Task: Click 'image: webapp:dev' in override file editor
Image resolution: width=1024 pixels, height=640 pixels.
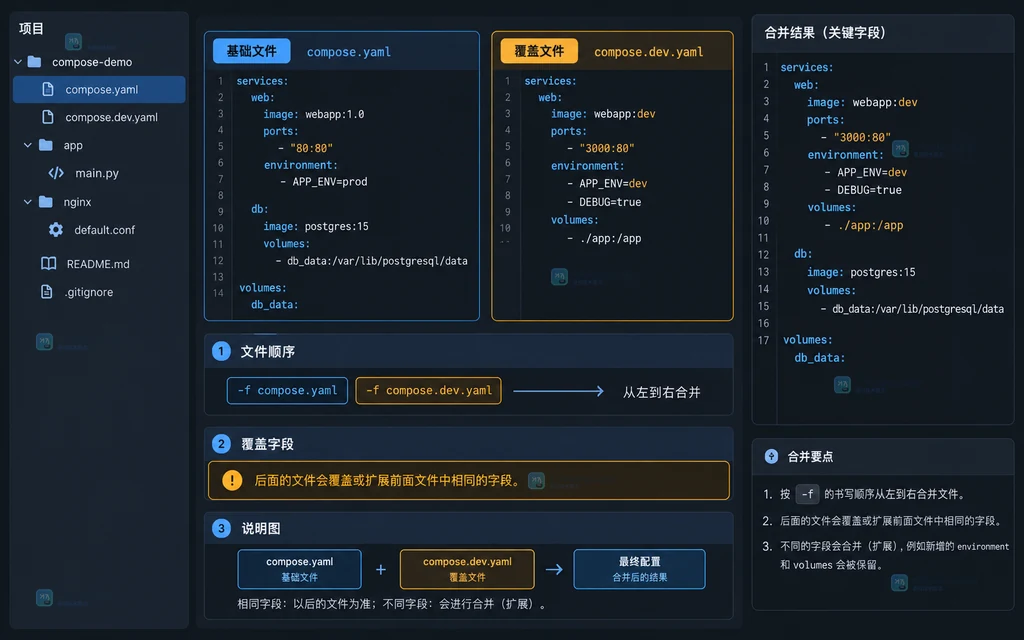Action: coord(603,114)
